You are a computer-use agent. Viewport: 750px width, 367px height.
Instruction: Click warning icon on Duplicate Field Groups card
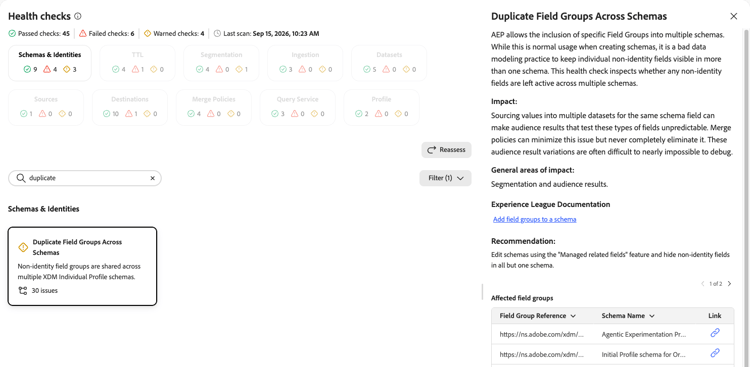(x=23, y=247)
